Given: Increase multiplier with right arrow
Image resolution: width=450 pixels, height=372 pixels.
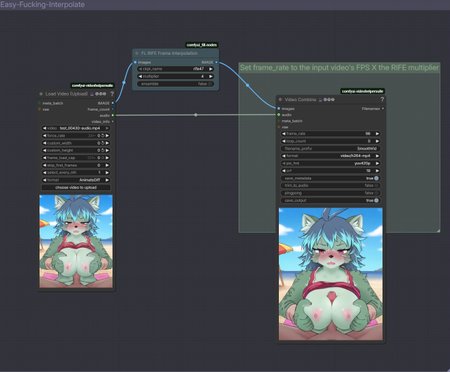Looking at the screenshot, I should pos(211,76).
